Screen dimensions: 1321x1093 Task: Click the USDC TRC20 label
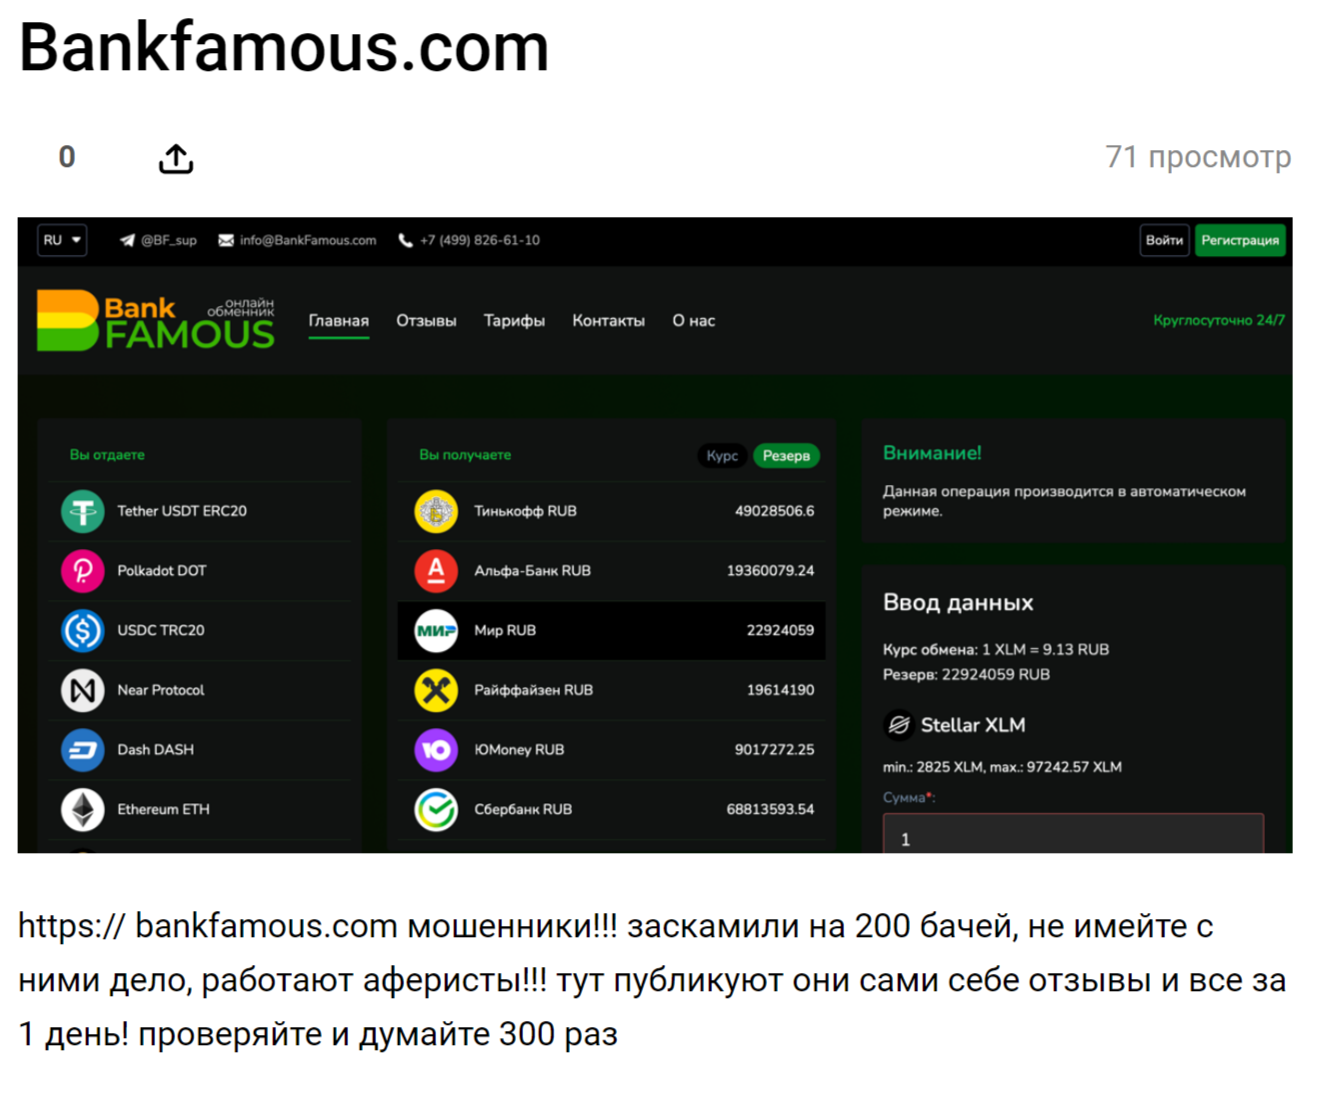161,630
